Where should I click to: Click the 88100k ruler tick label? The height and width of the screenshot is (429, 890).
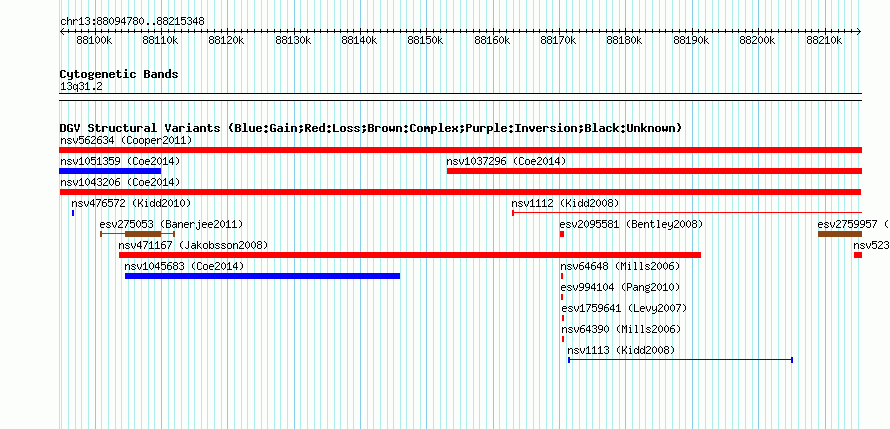tap(94, 40)
